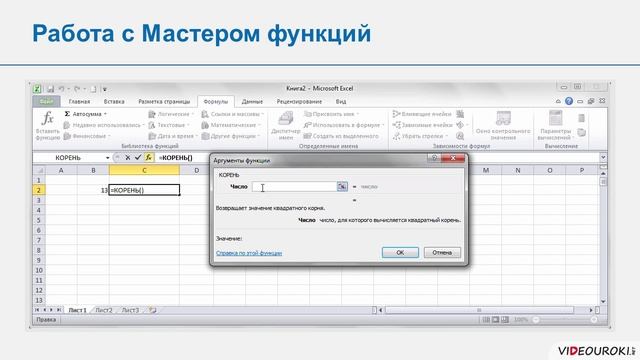The image size is (640, 360).
Task: Click collapse dialog button beside Число field
Action: tap(342, 187)
